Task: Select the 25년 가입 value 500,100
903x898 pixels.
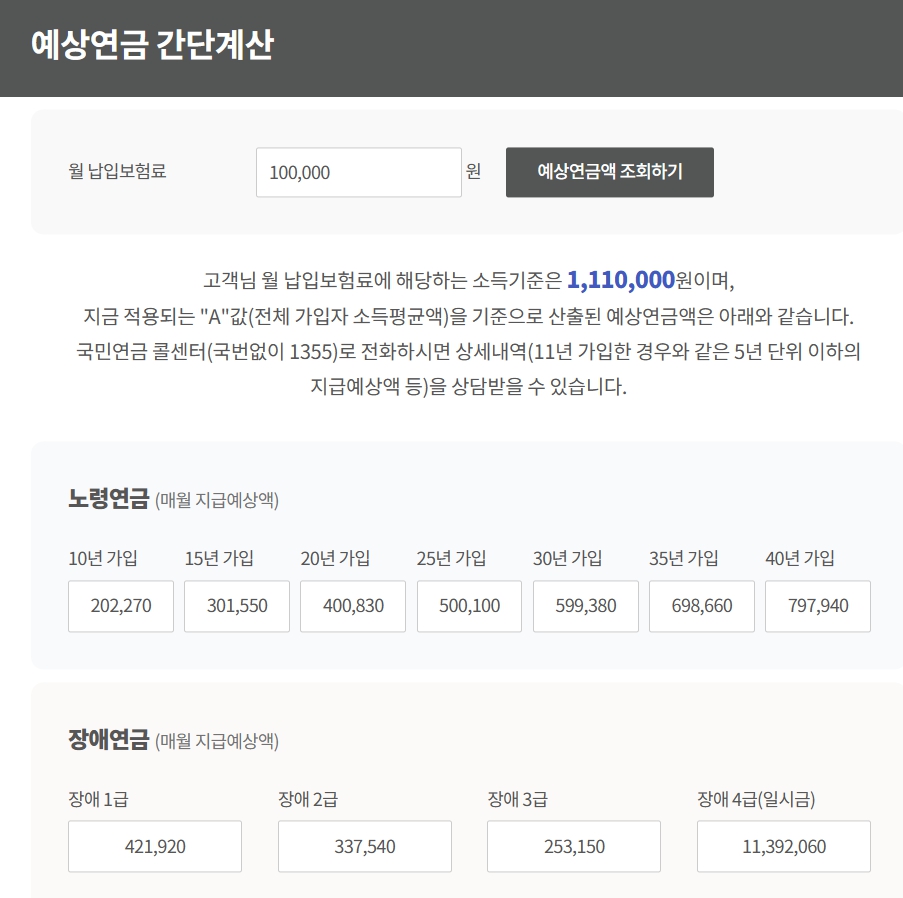Action: pos(469,606)
